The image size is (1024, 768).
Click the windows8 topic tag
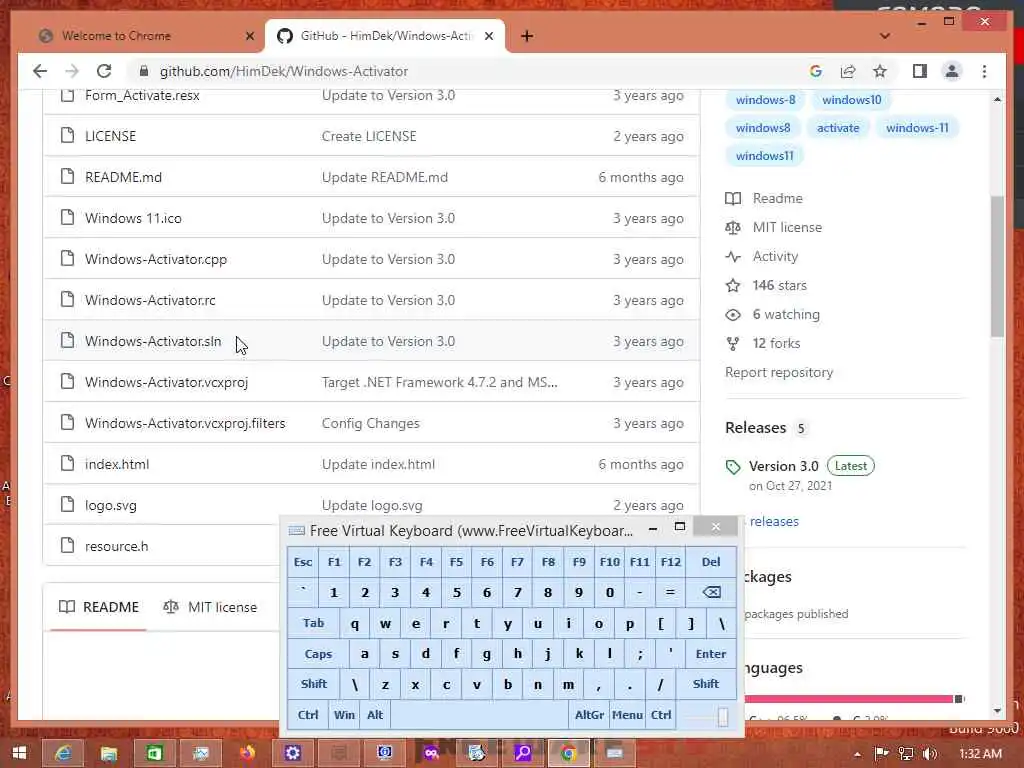[763, 128]
